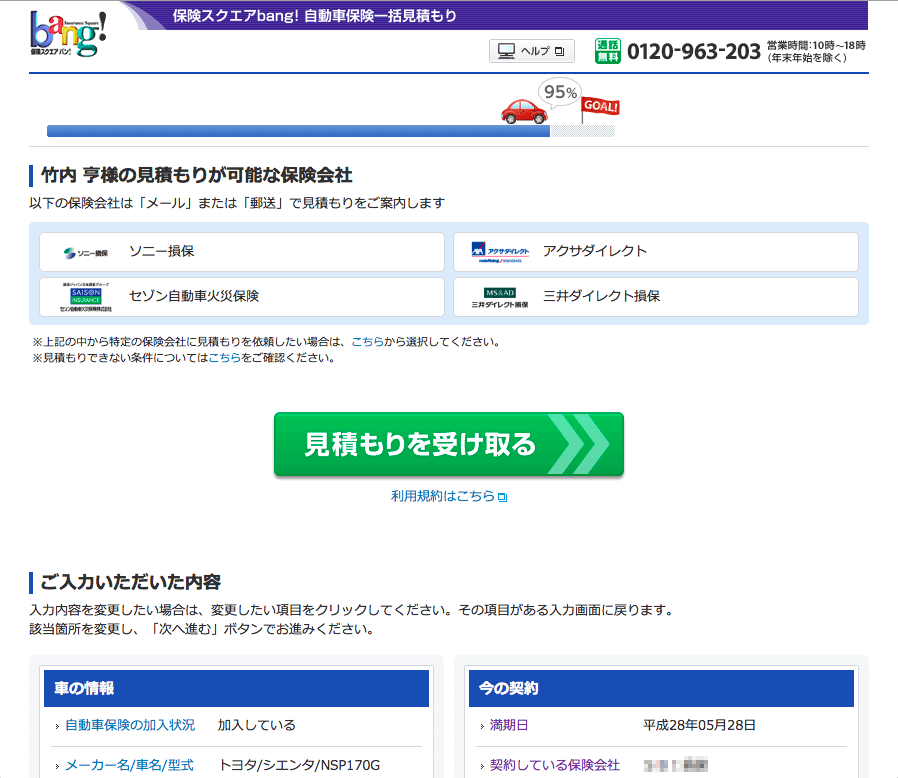
Task: Click the 平成28年05月28日 value
Action: coord(699,725)
